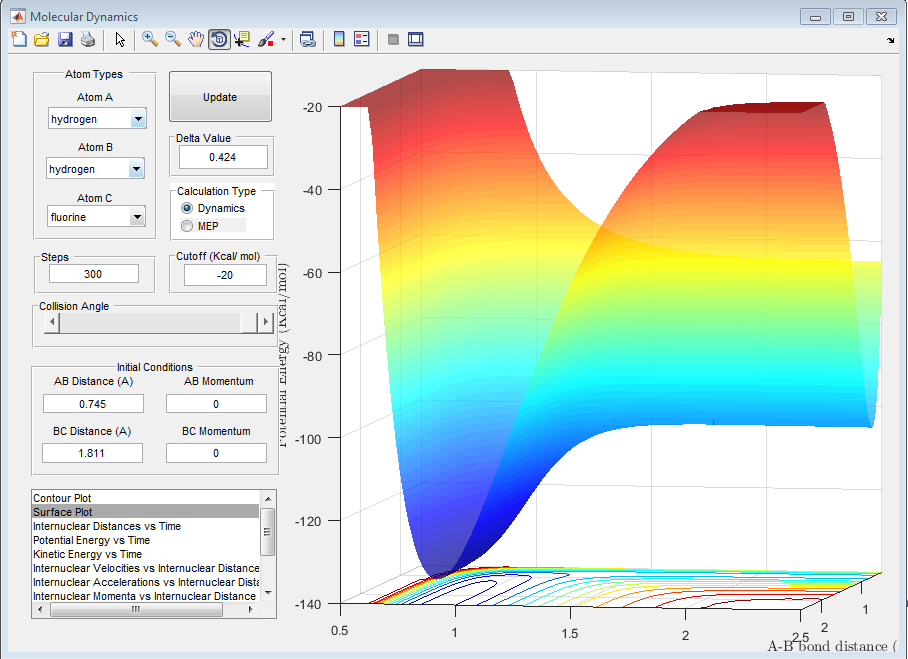Select the Data Cursor tool
The height and width of the screenshot is (659, 908).
click(x=242, y=40)
